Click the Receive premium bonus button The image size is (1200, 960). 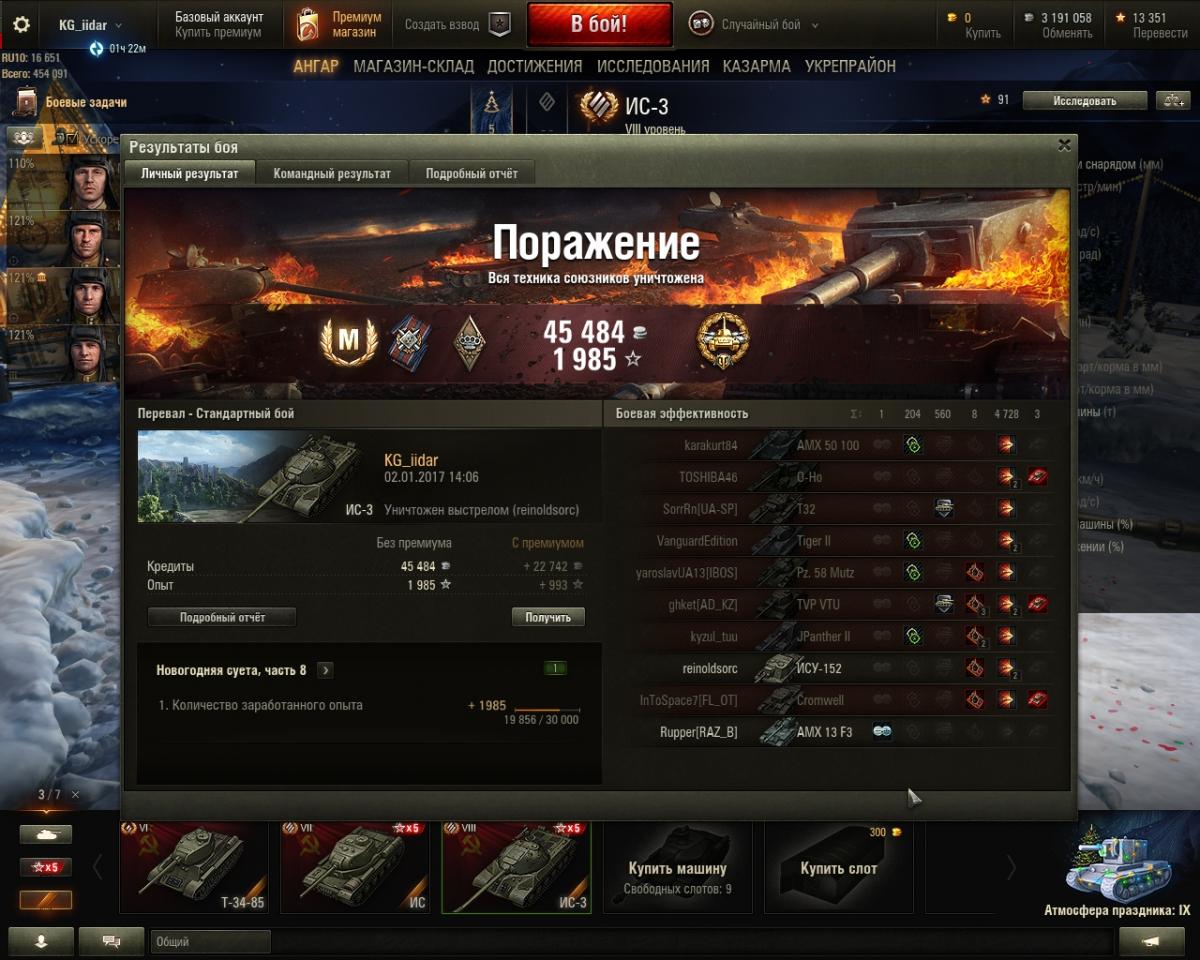[548, 617]
